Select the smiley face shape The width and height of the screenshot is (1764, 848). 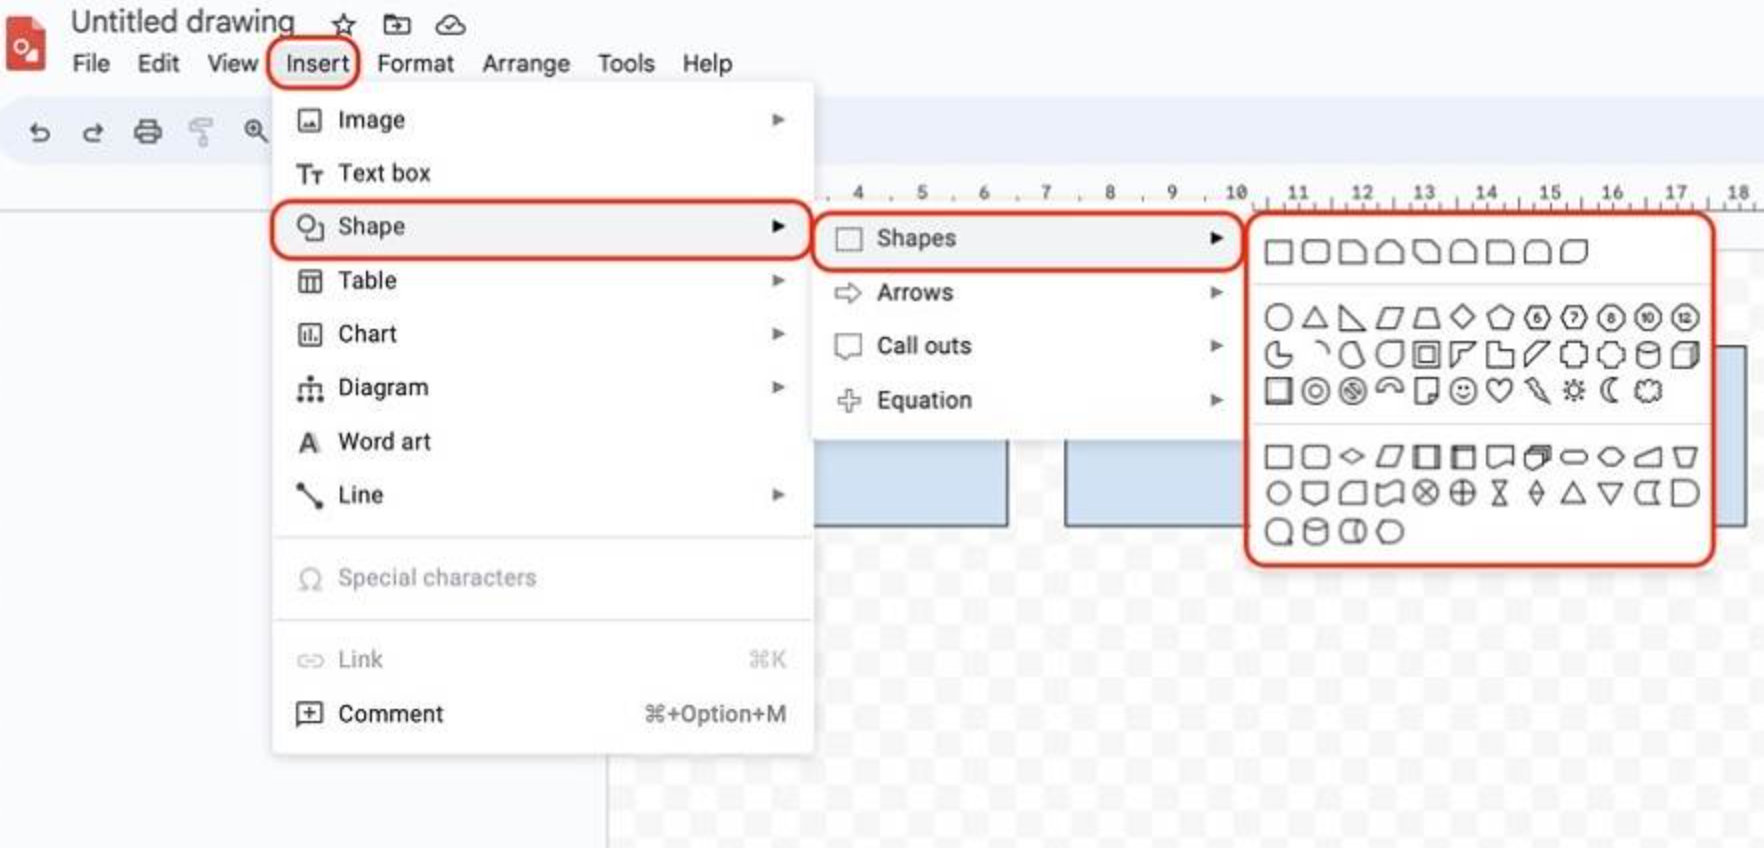pyautogui.click(x=1463, y=391)
